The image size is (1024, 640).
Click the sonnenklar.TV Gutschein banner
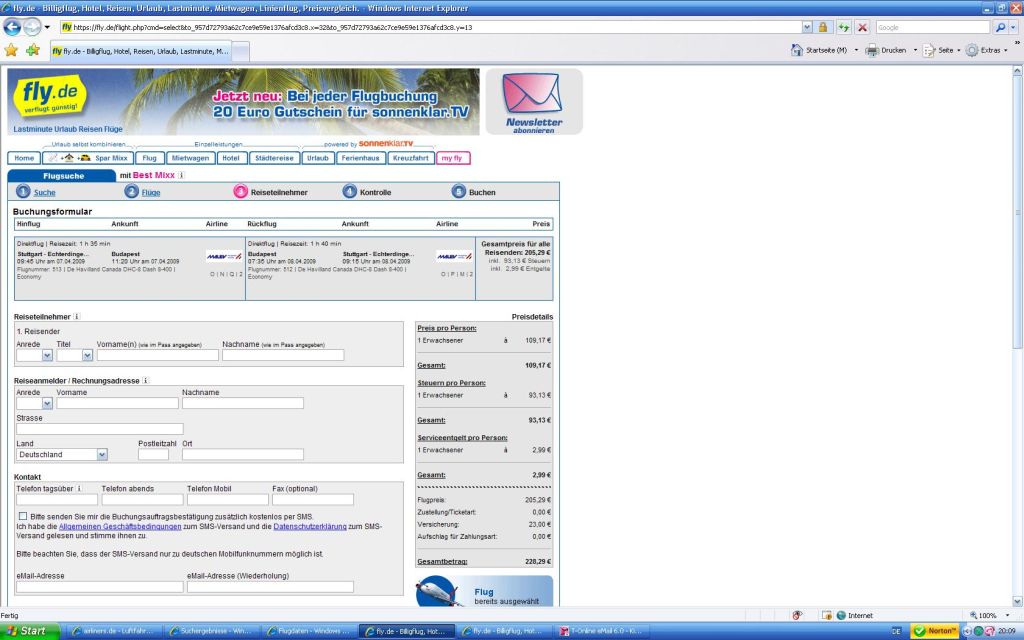(243, 102)
